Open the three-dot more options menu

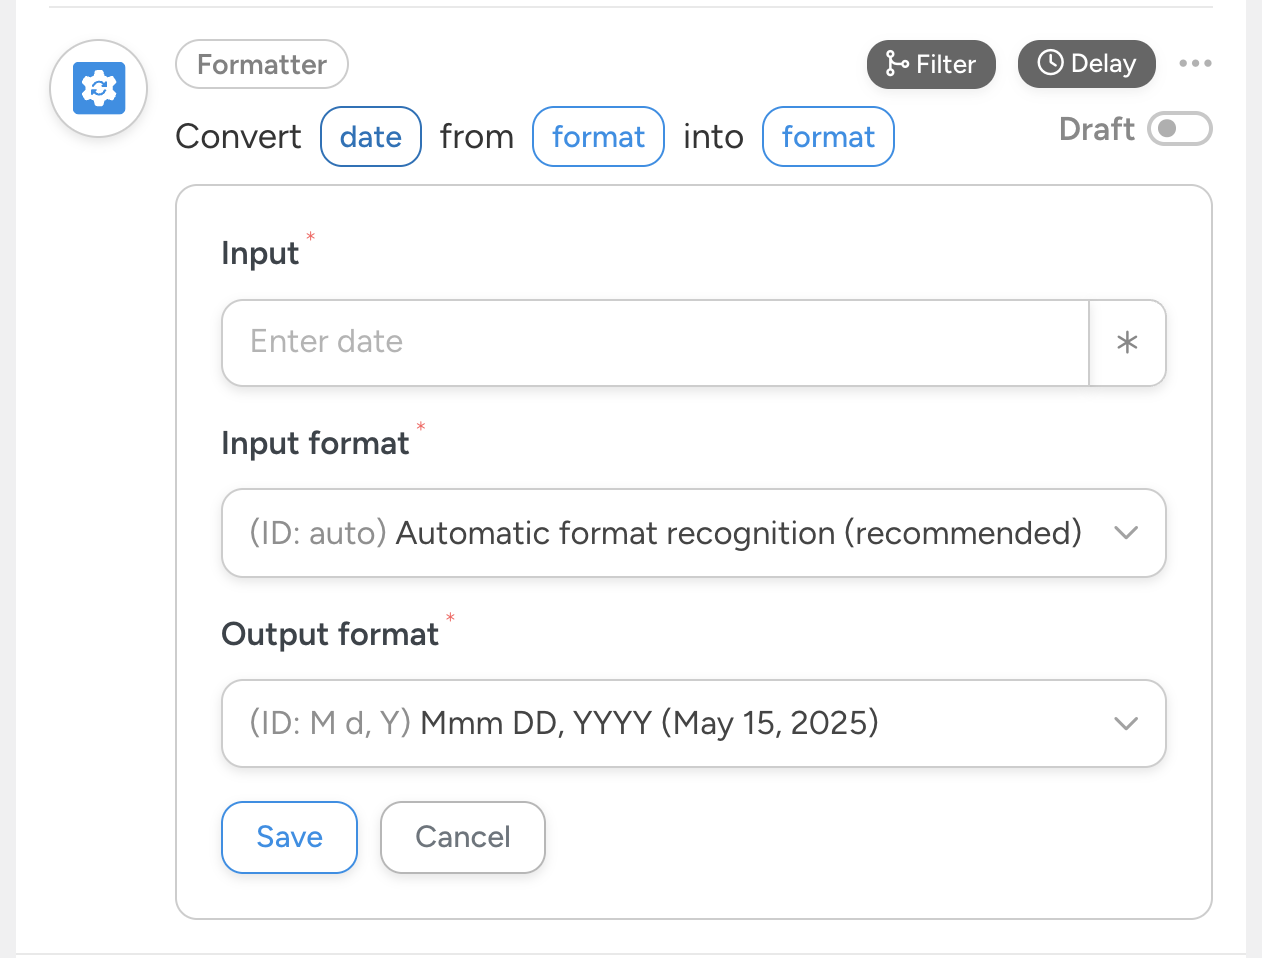pyautogui.click(x=1195, y=64)
